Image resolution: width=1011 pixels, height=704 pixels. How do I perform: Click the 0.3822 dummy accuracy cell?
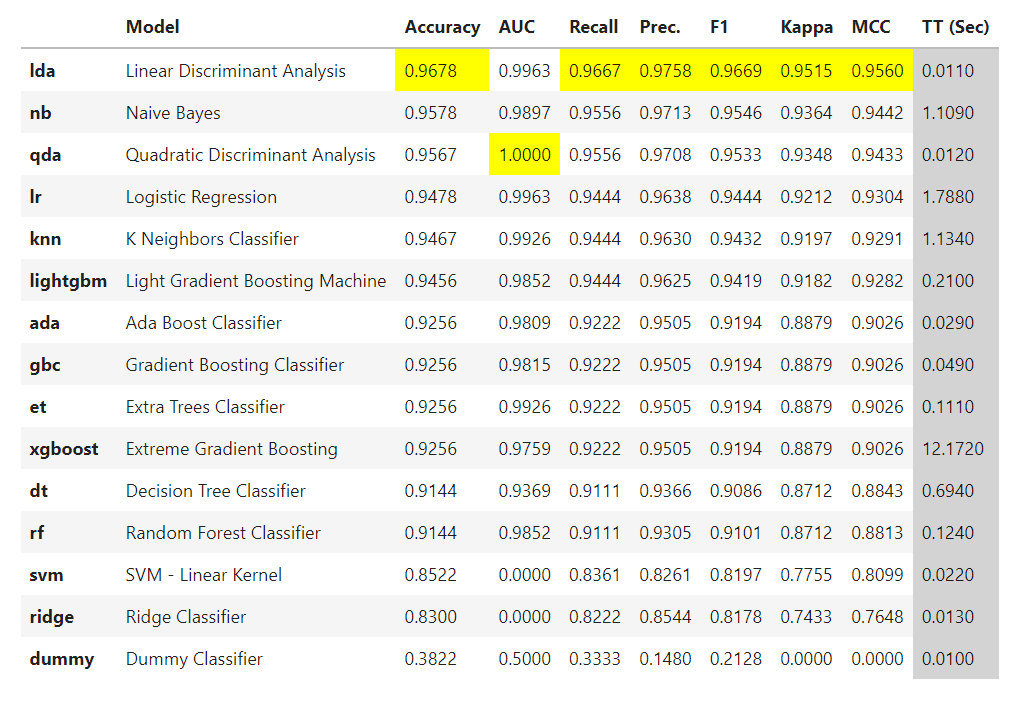click(430, 659)
